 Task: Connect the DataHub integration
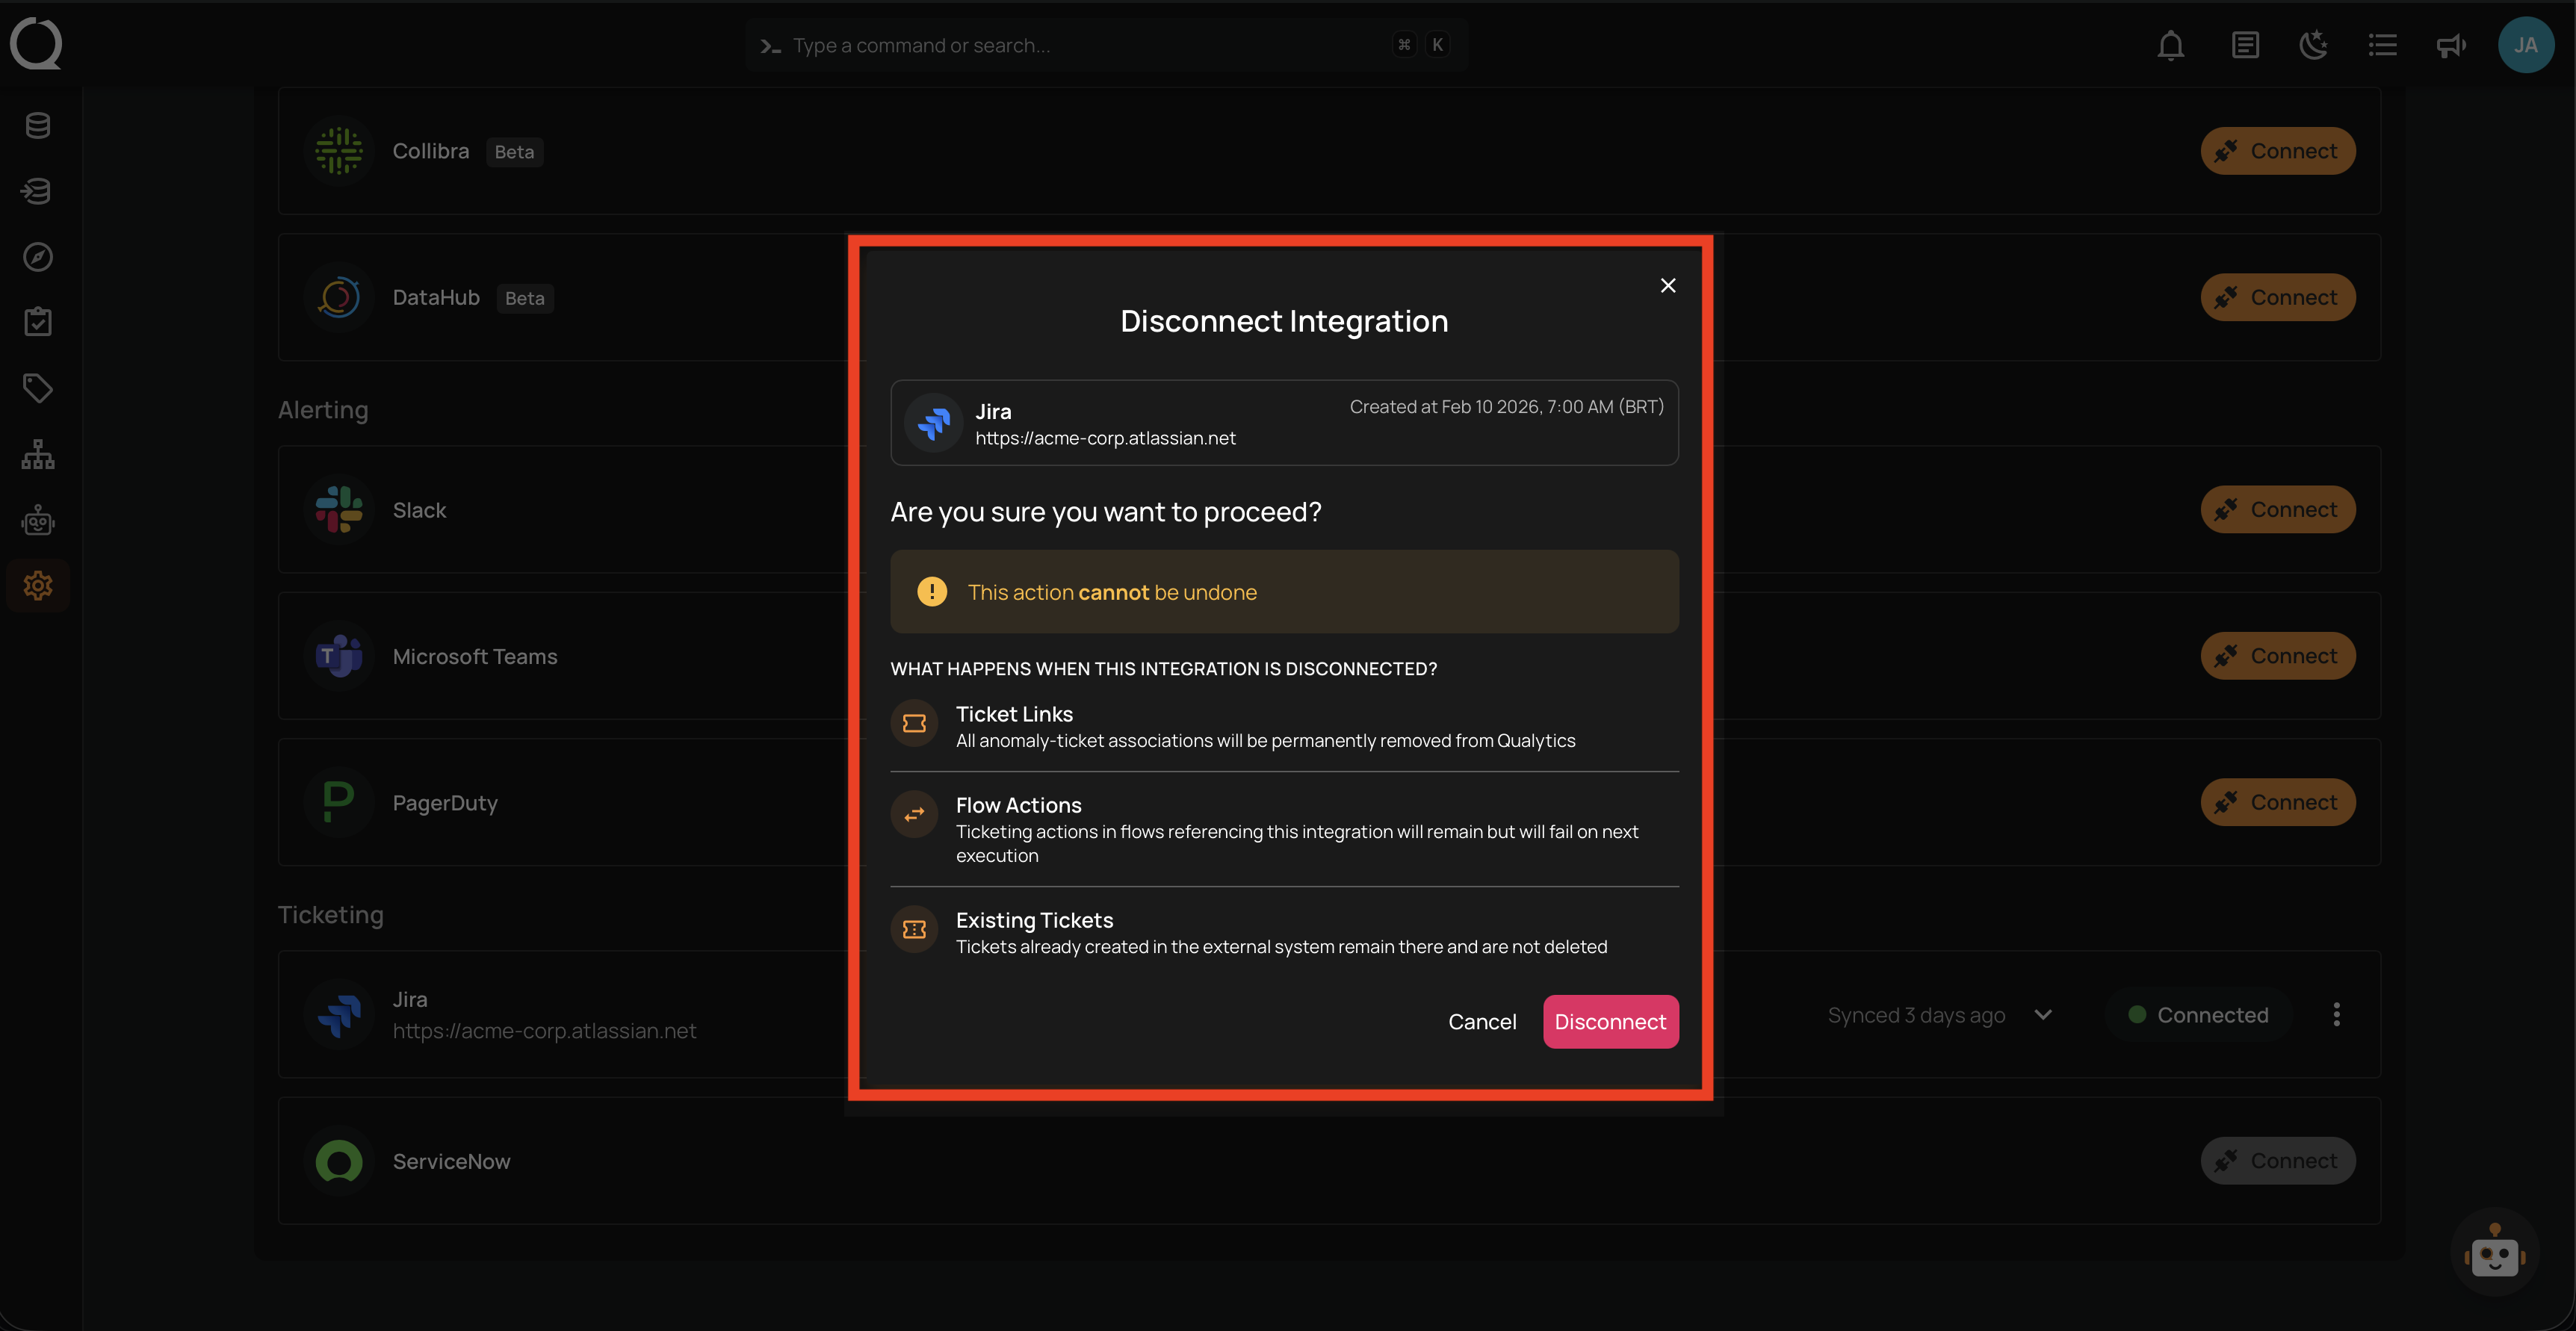pyautogui.click(x=2277, y=297)
